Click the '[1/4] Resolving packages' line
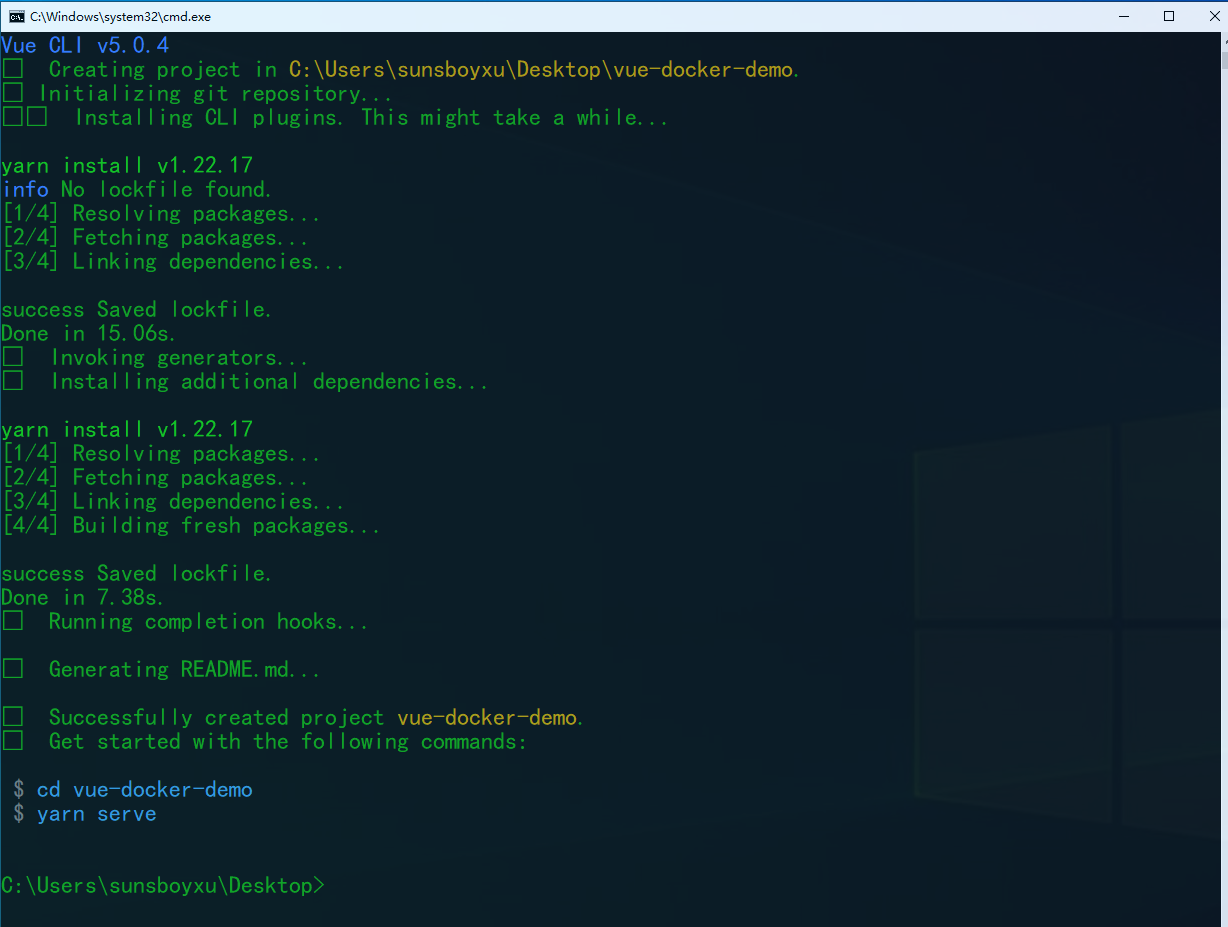The height and width of the screenshot is (927, 1228). point(160,213)
